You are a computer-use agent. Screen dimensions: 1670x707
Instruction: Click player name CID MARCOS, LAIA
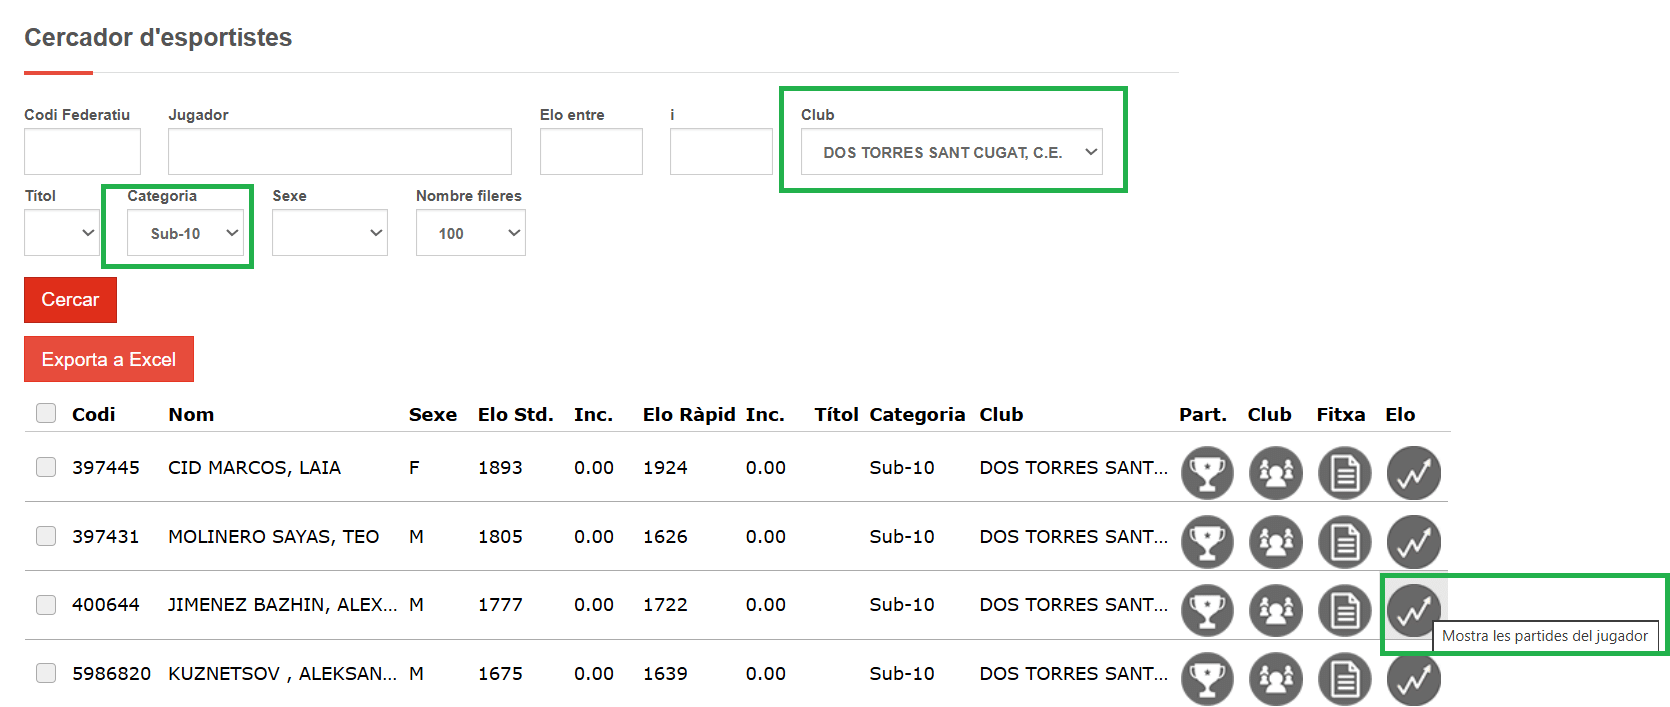point(254,467)
